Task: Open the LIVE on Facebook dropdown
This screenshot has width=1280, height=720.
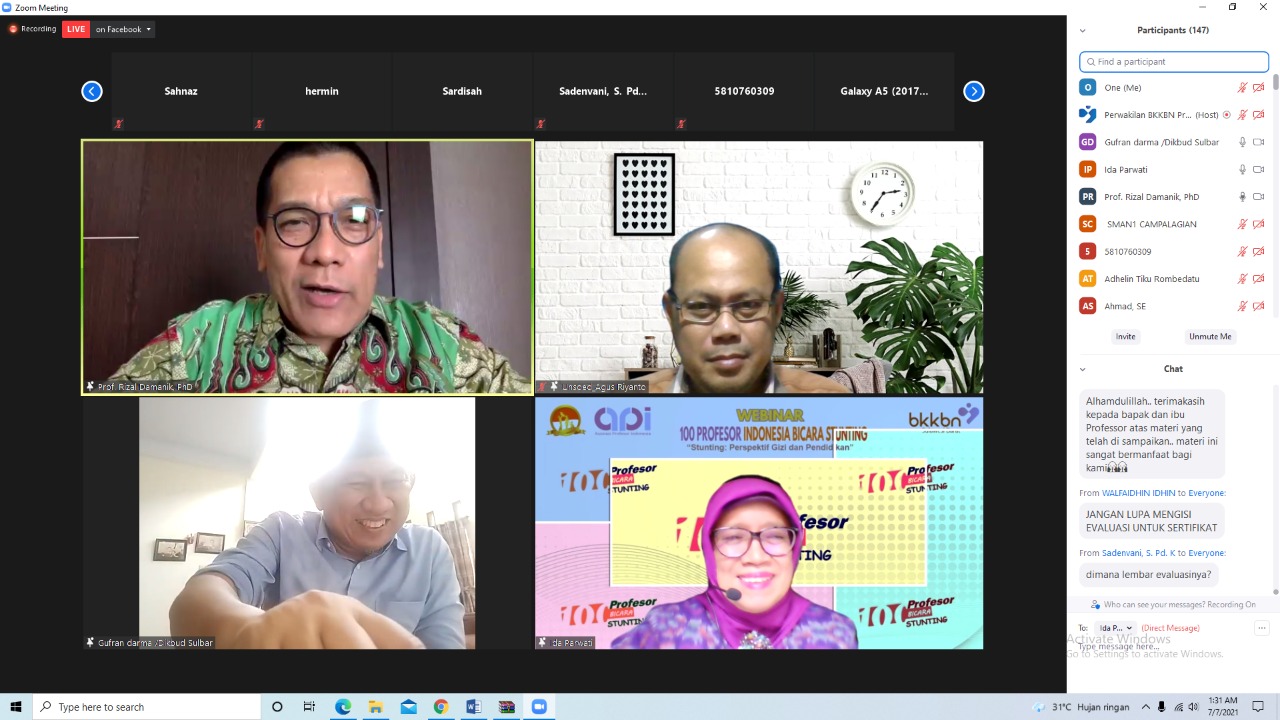Action: tap(123, 29)
